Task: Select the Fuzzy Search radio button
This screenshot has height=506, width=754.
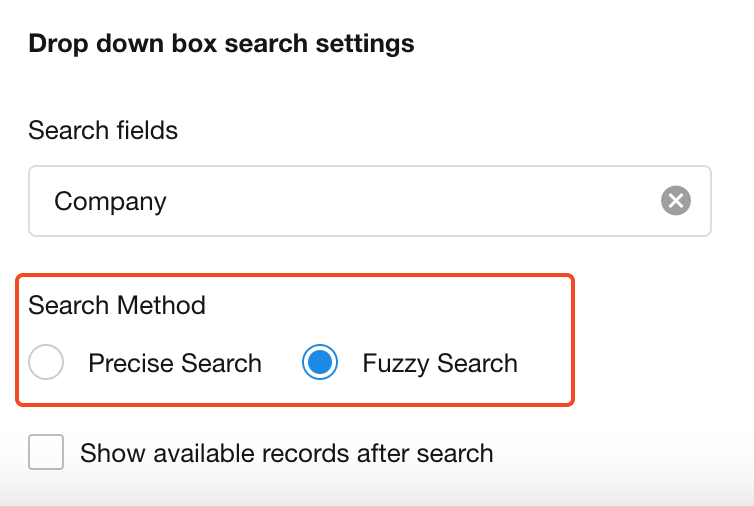Action: 320,363
